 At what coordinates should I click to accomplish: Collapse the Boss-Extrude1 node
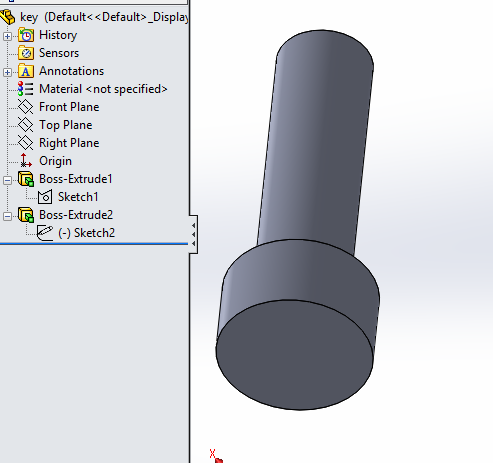[x=7, y=180]
